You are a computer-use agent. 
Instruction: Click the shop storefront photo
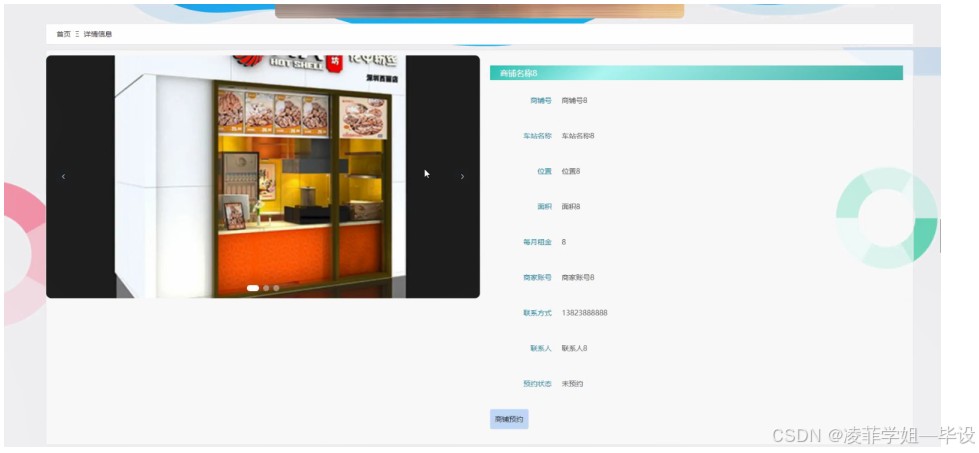[x=260, y=177]
